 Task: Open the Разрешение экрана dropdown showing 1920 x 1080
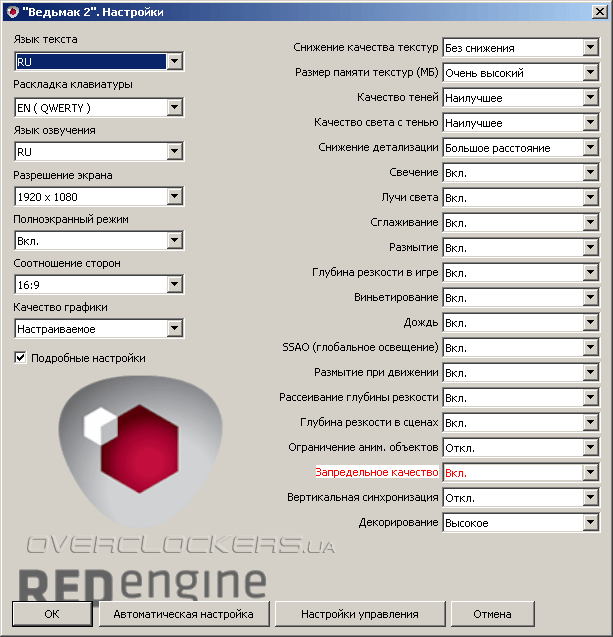(x=99, y=197)
